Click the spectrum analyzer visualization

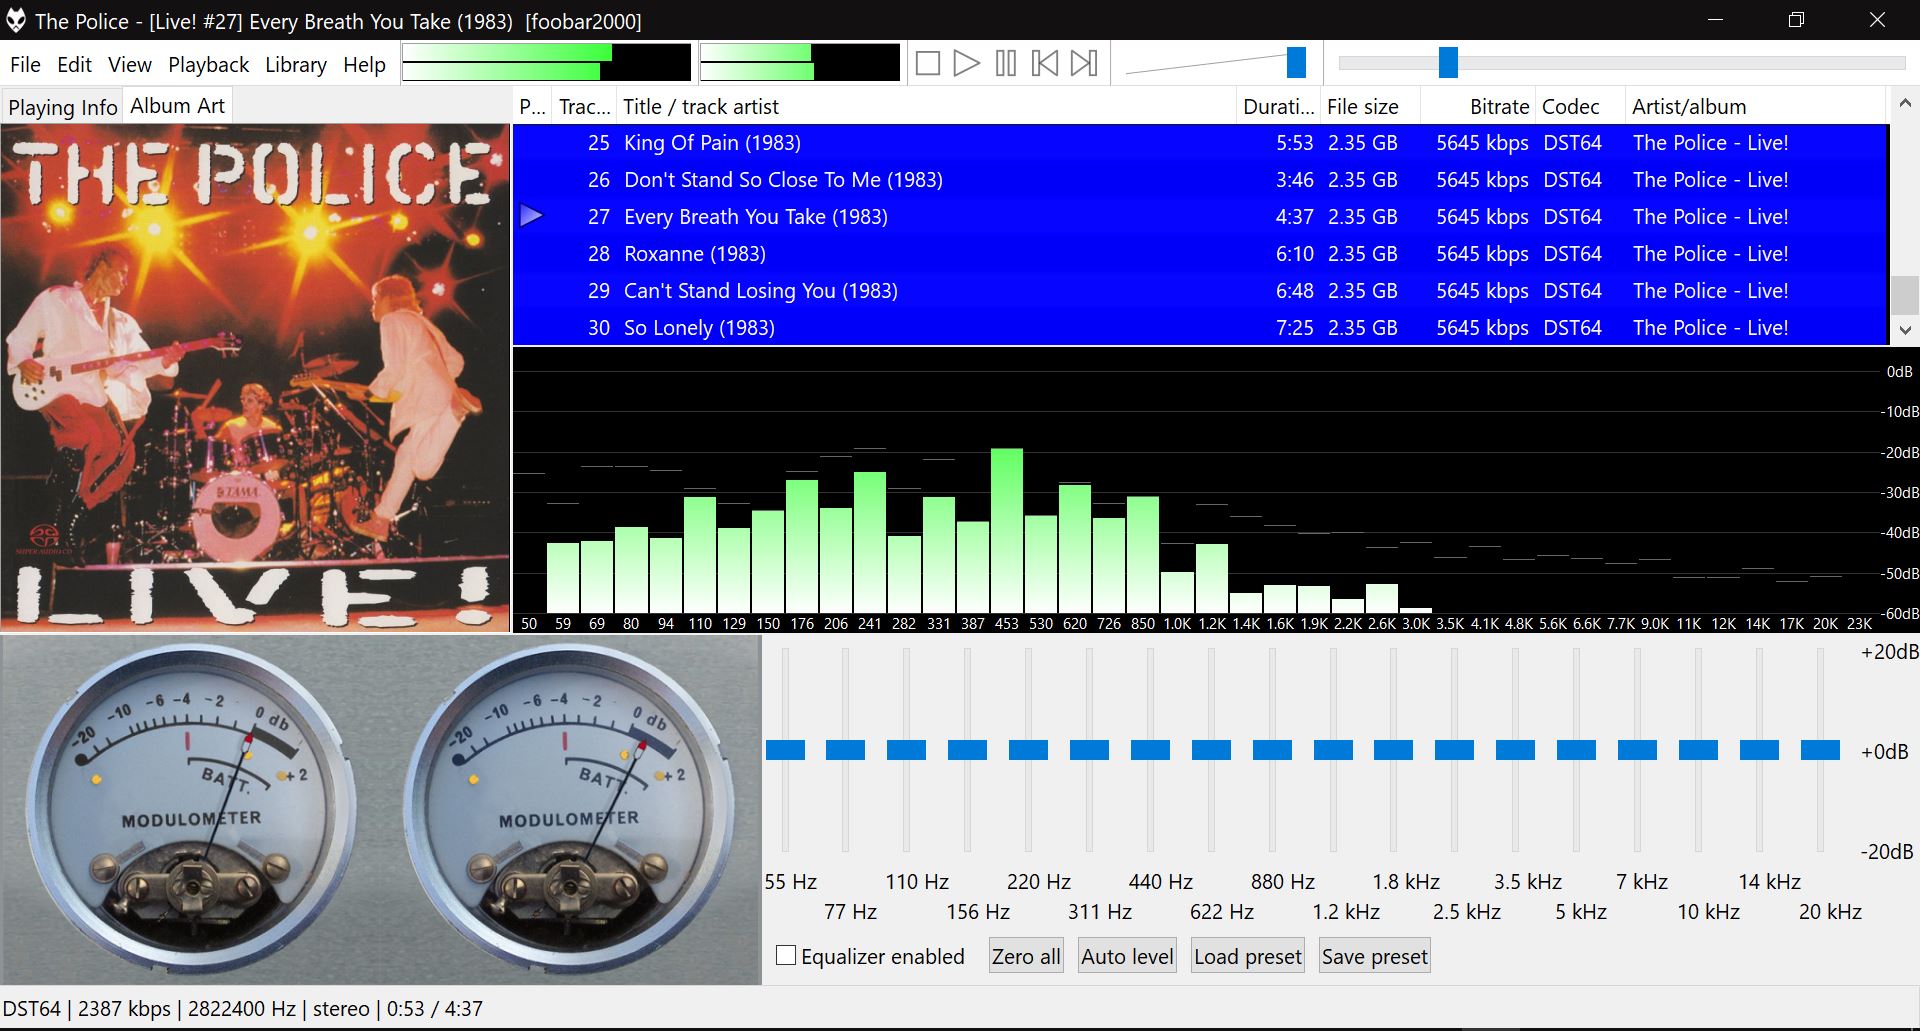(x=1216, y=490)
